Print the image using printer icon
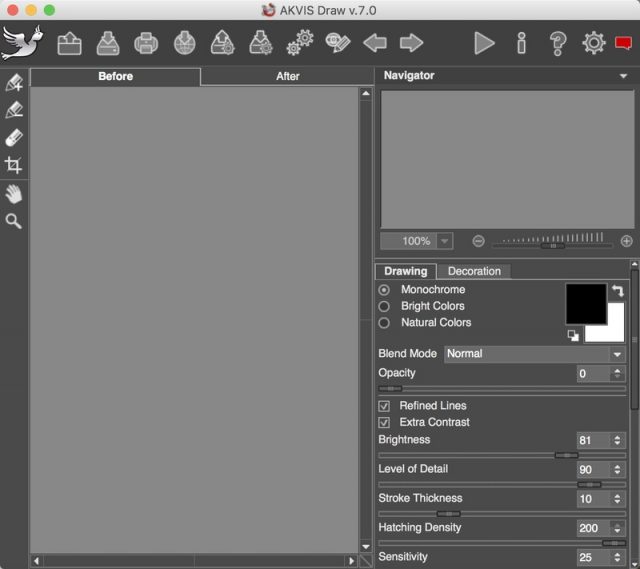The height and width of the screenshot is (569, 640). tap(146, 43)
